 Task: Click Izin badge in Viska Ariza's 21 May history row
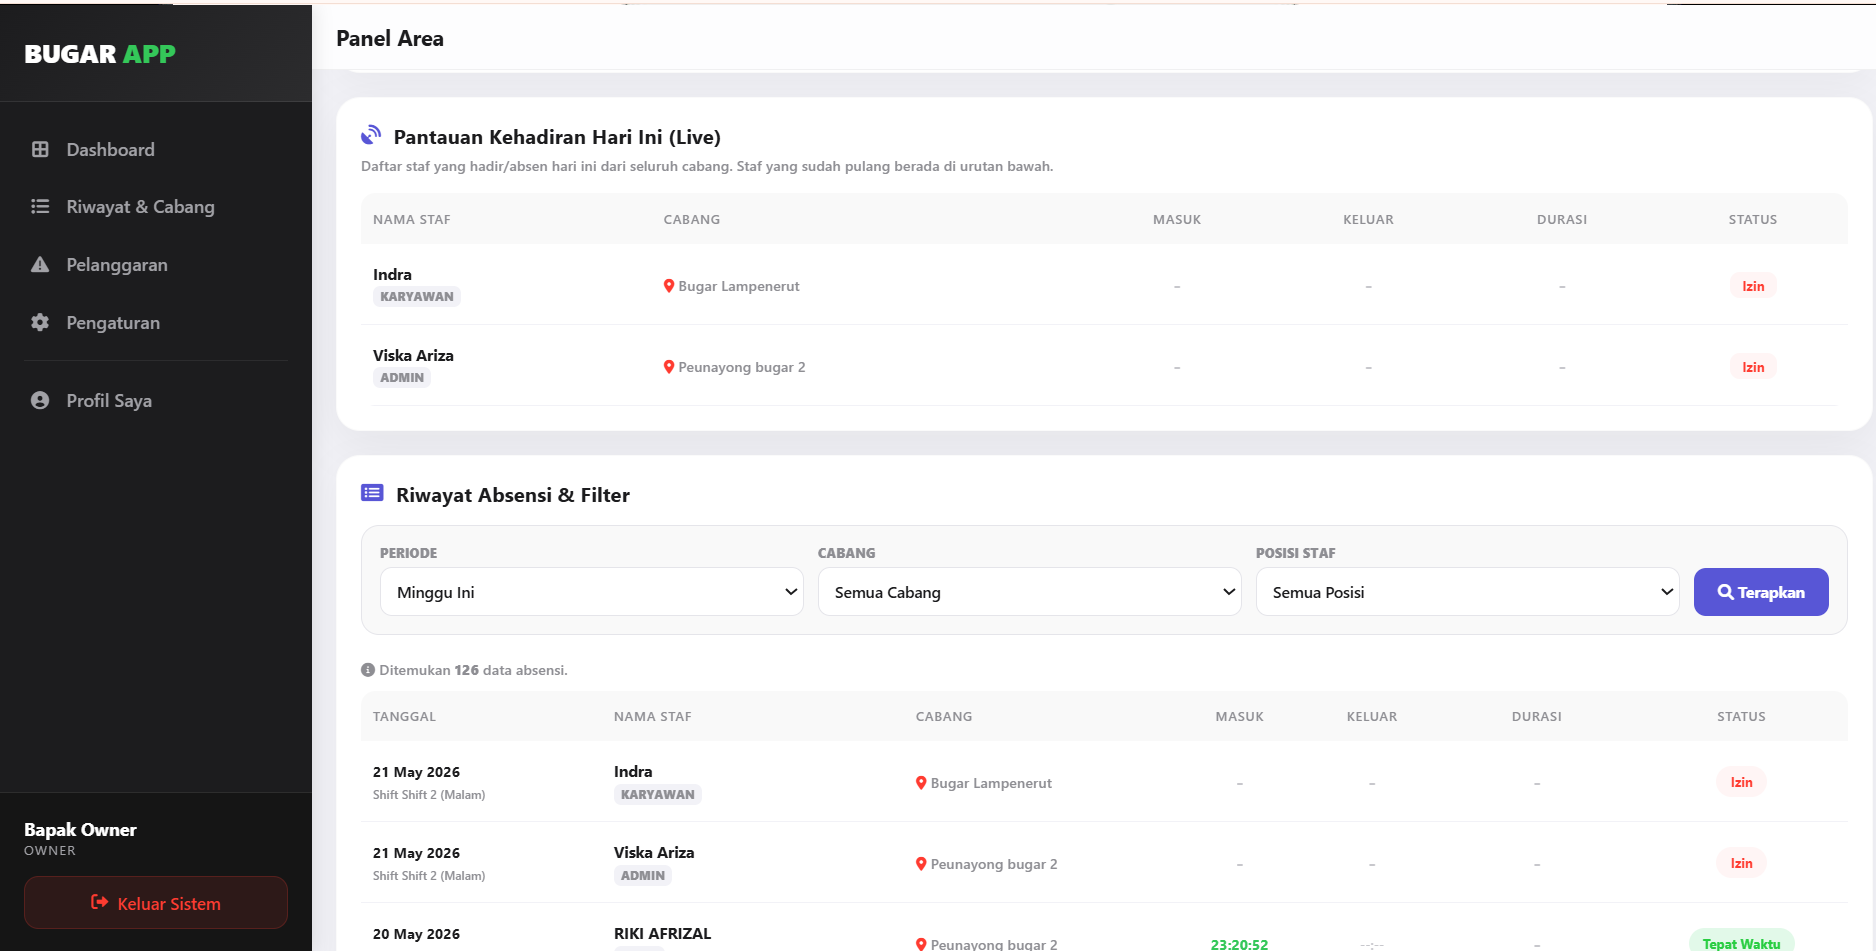click(x=1742, y=863)
